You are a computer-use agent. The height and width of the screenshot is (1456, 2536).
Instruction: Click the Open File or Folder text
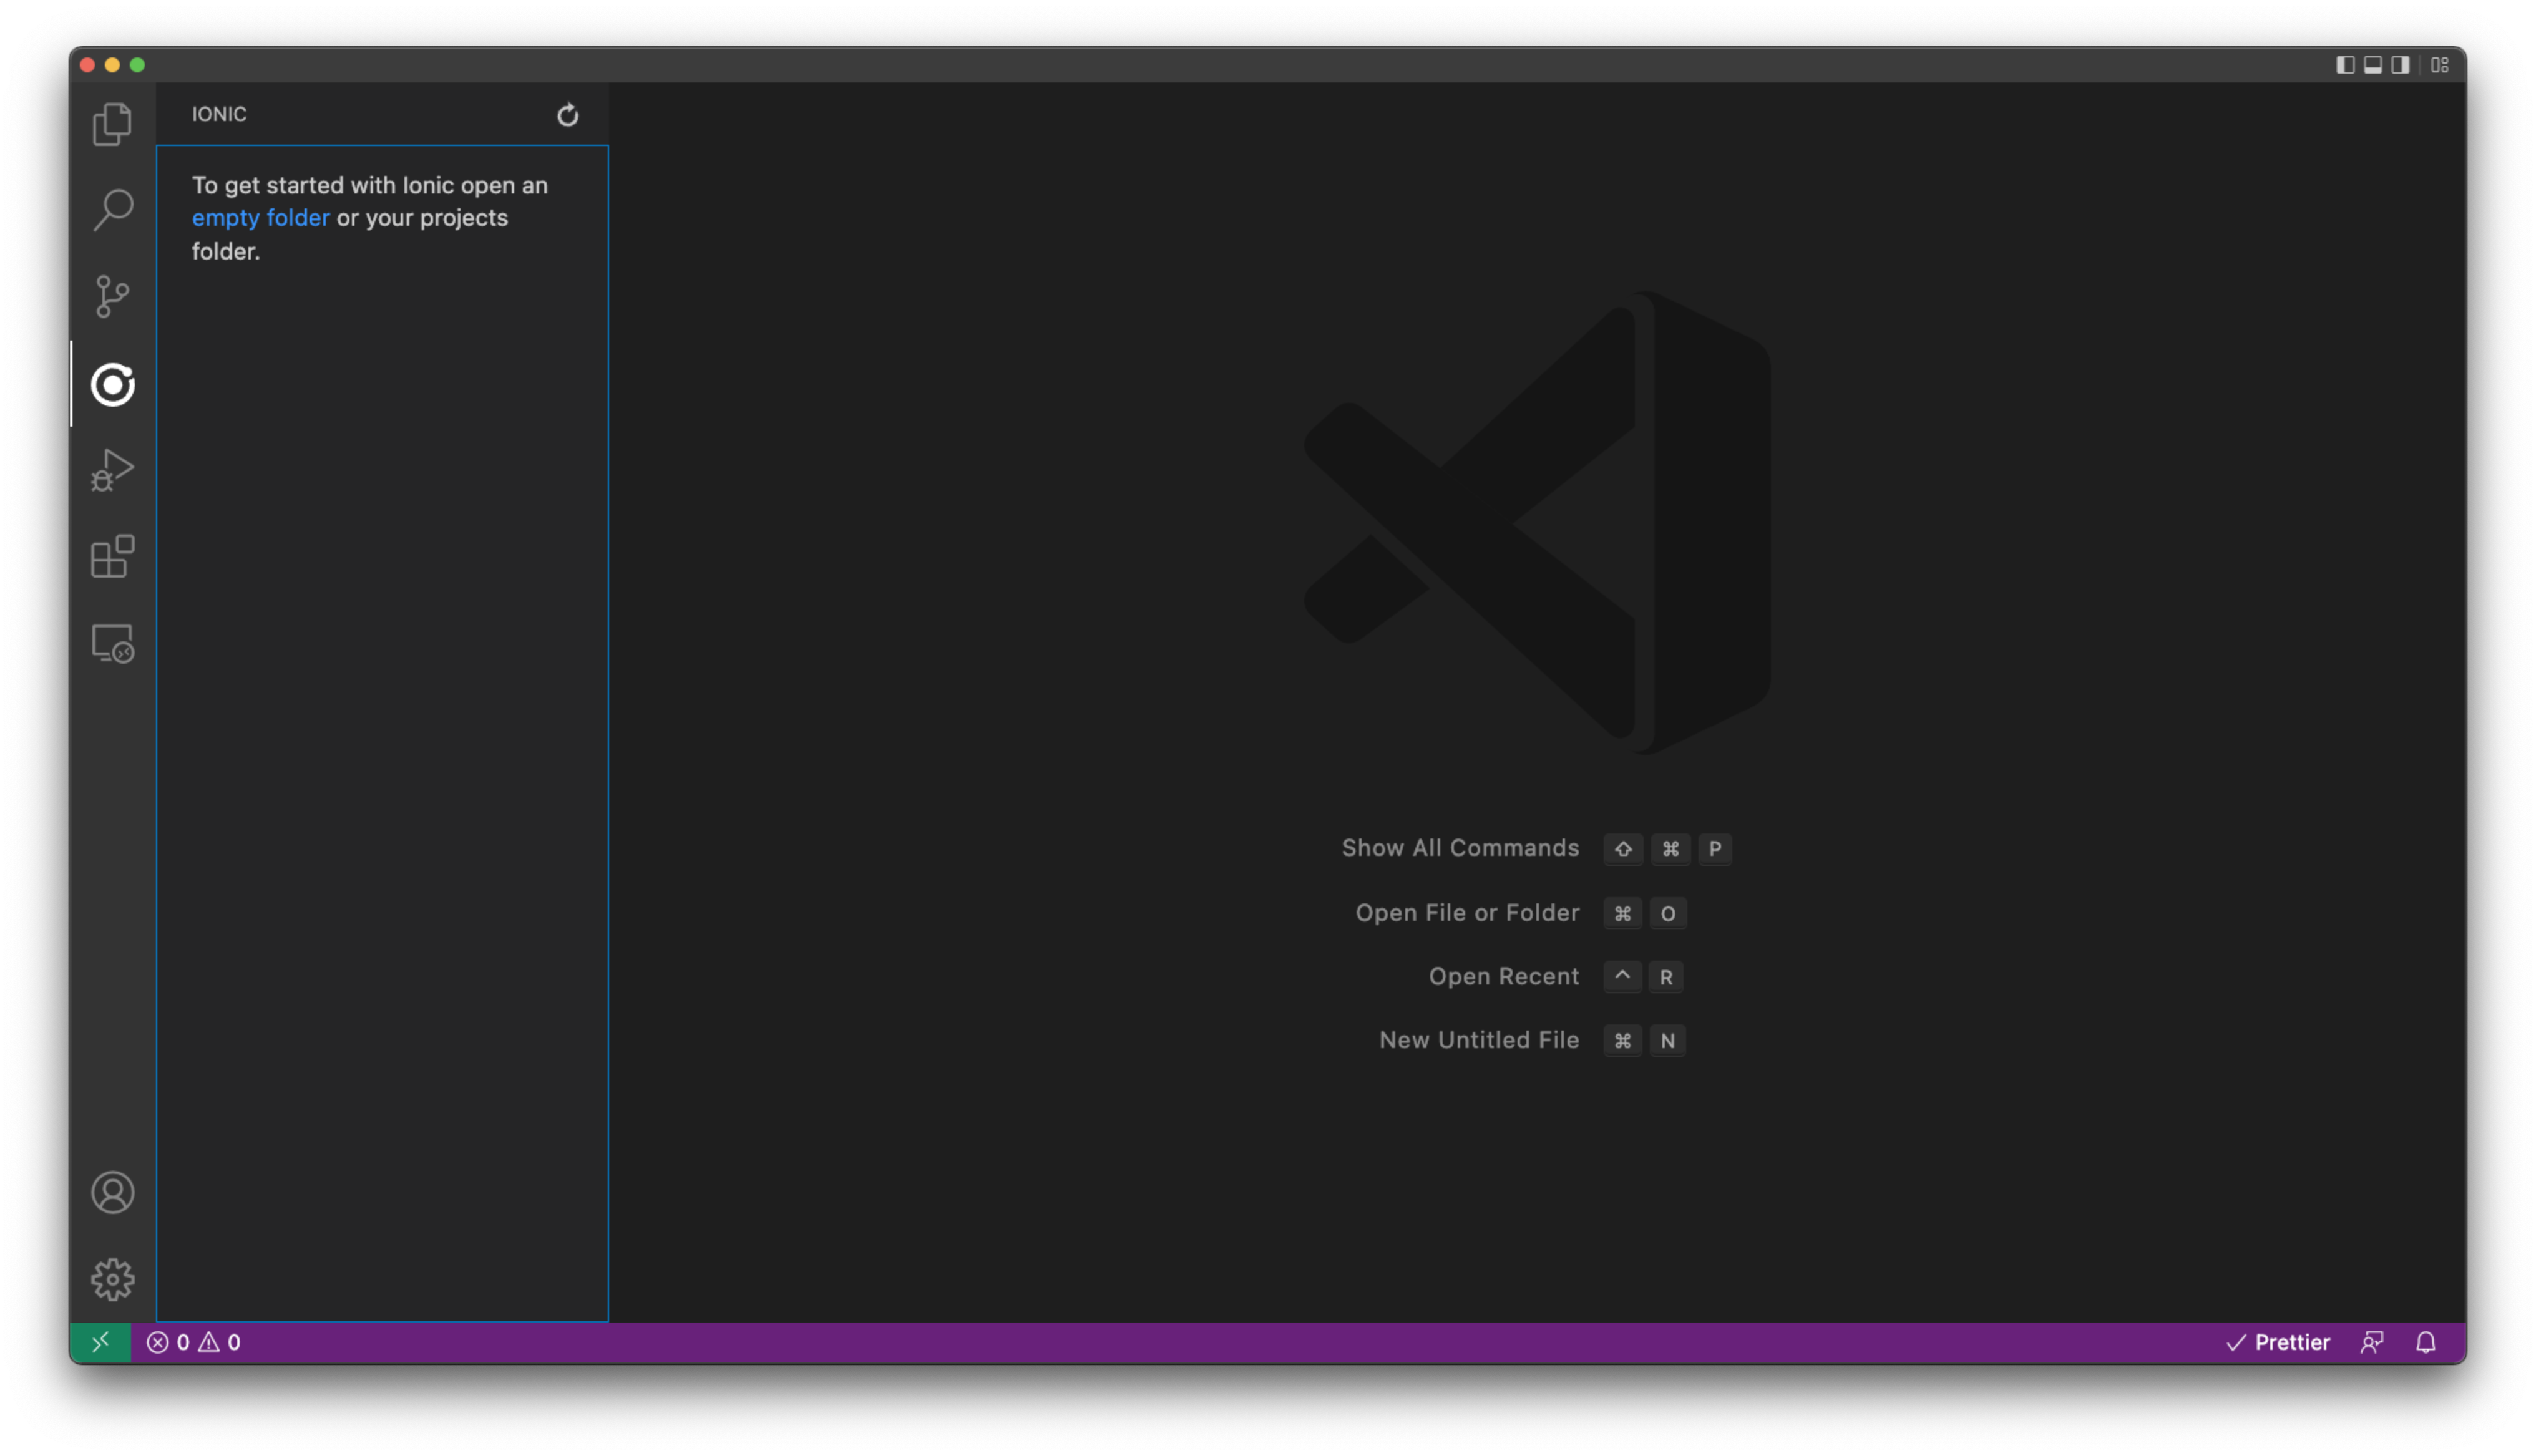point(1467,913)
